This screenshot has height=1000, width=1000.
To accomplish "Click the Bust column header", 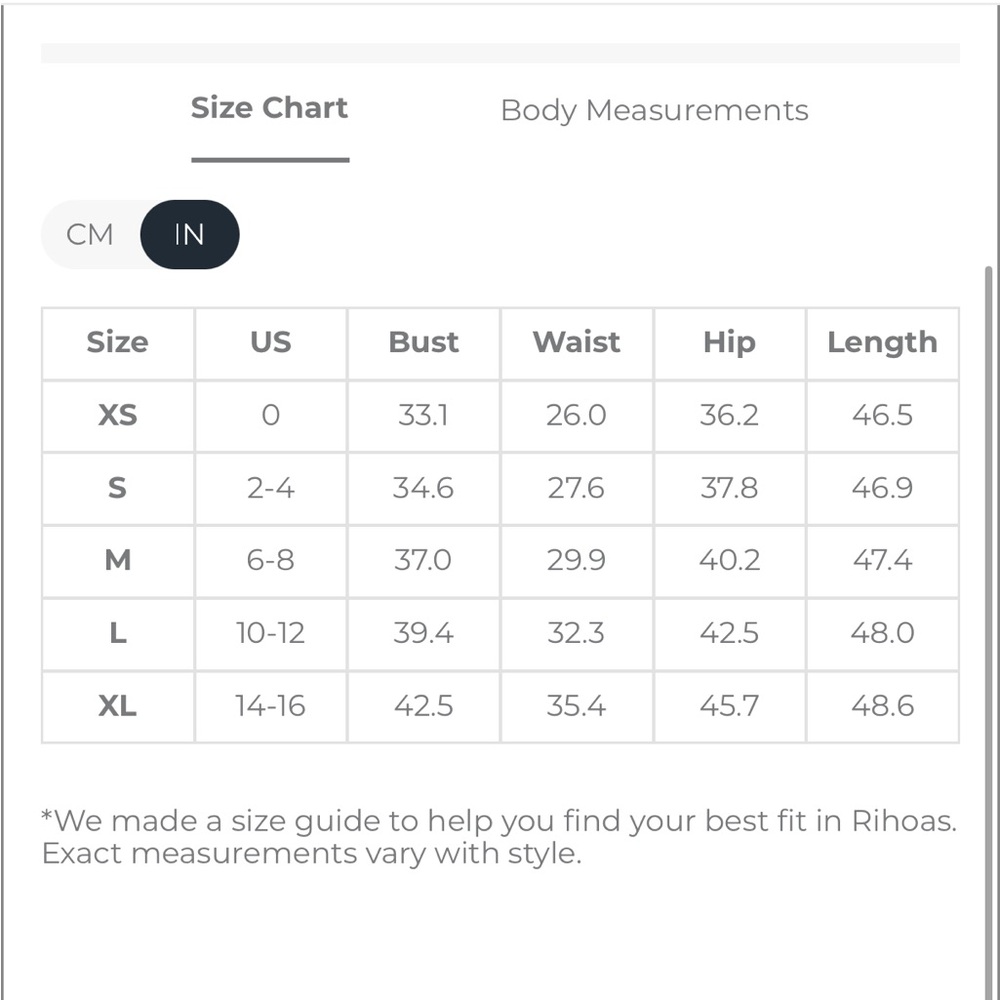I will point(423,343).
